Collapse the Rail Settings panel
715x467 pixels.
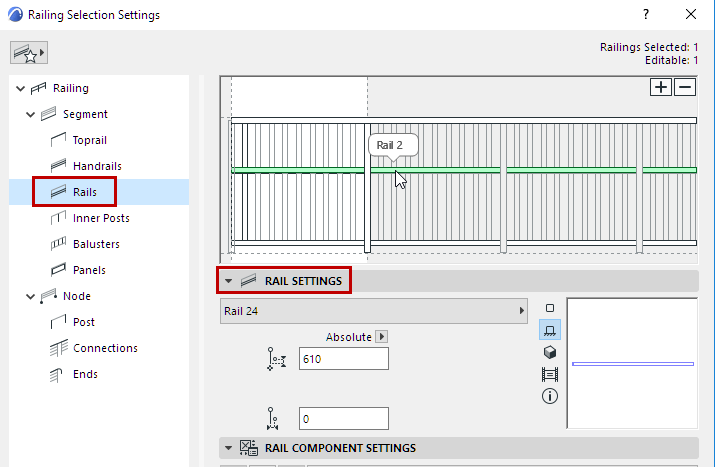click(228, 281)
